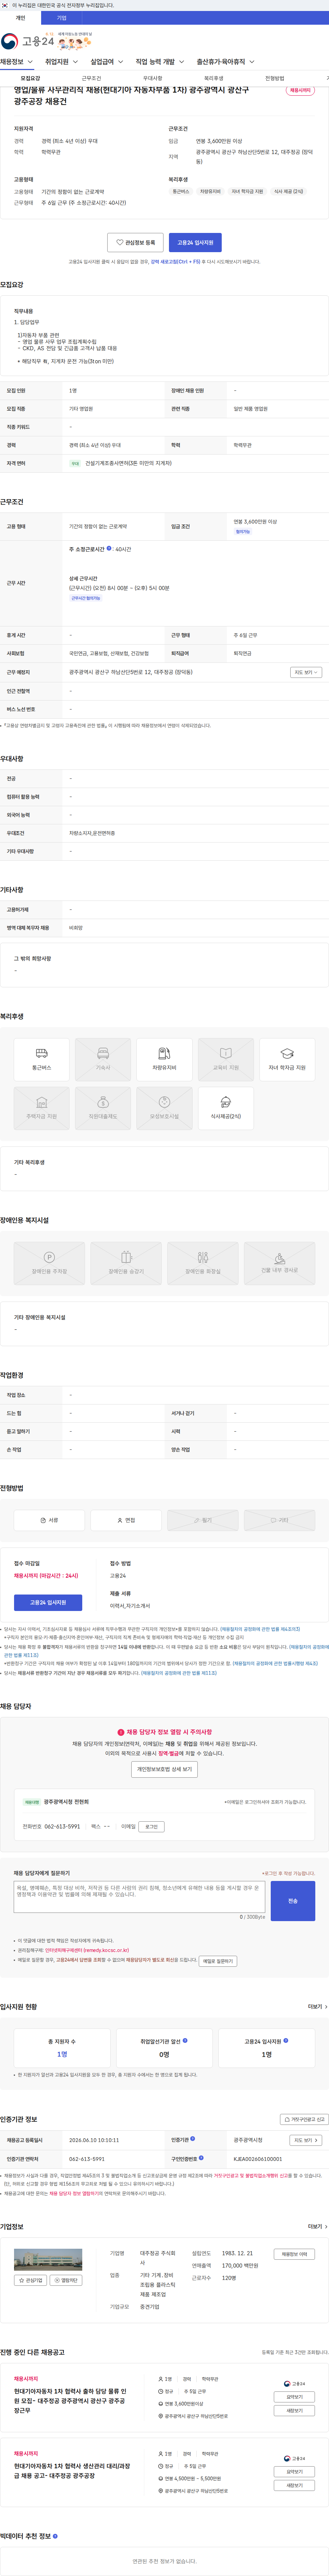Click the 교육비 지원 welfare icon

pyautogui.click(x=225, y=1059)
